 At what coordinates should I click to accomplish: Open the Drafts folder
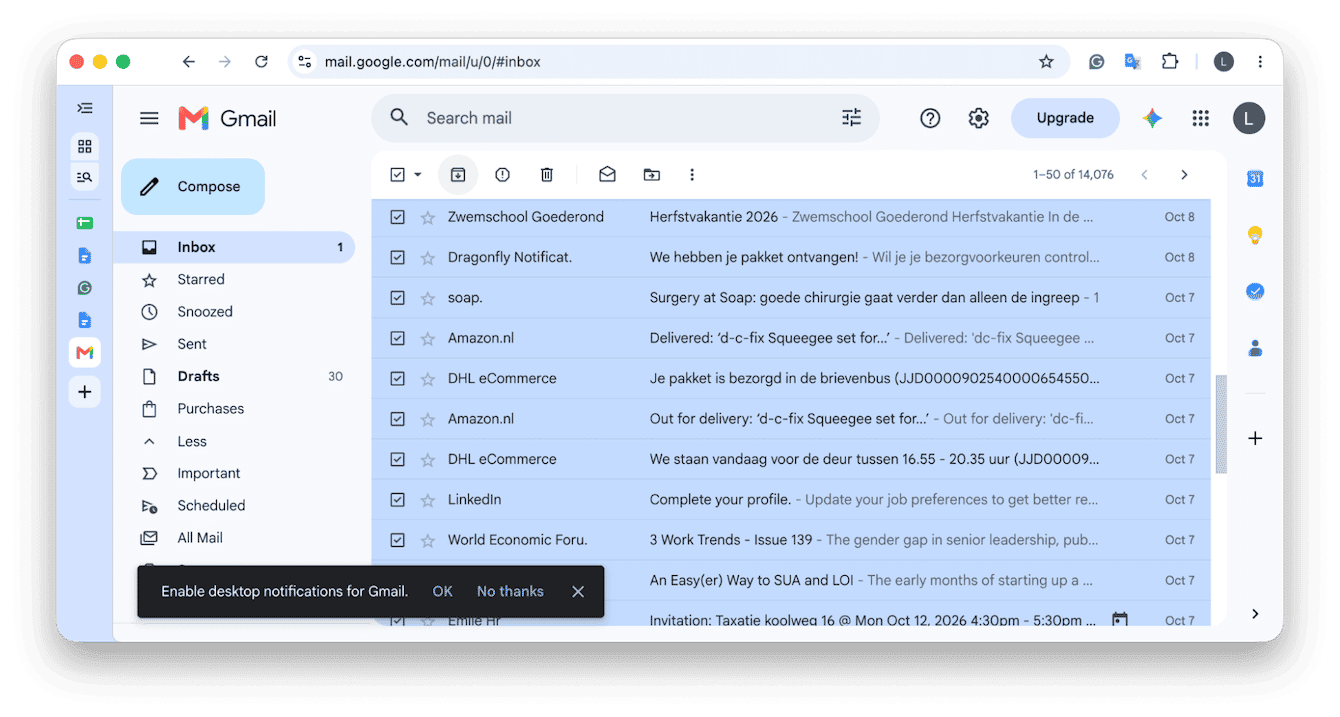[x=234, y=376]
